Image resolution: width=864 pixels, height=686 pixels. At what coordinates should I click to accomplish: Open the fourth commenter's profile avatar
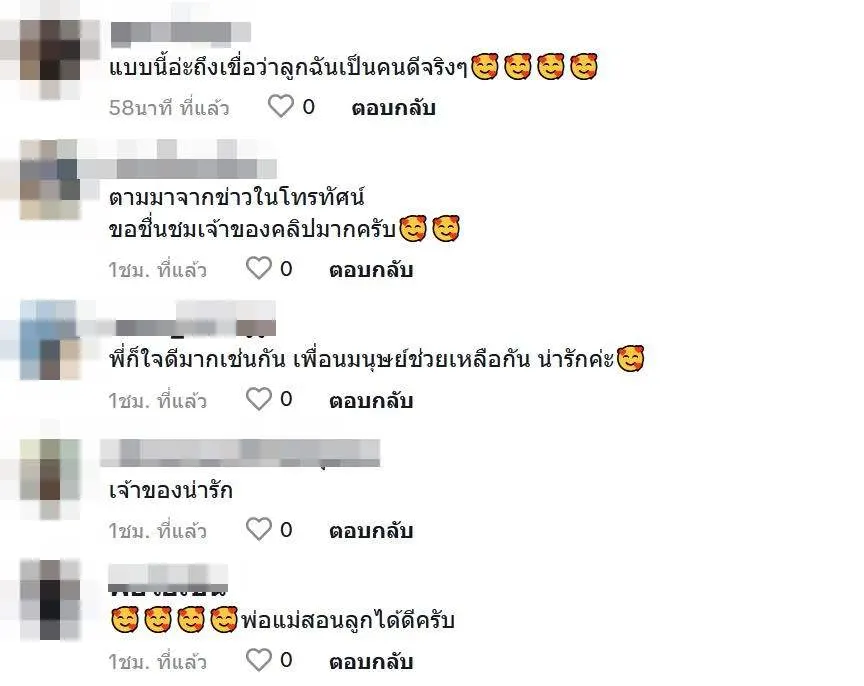tap(50, 470)
